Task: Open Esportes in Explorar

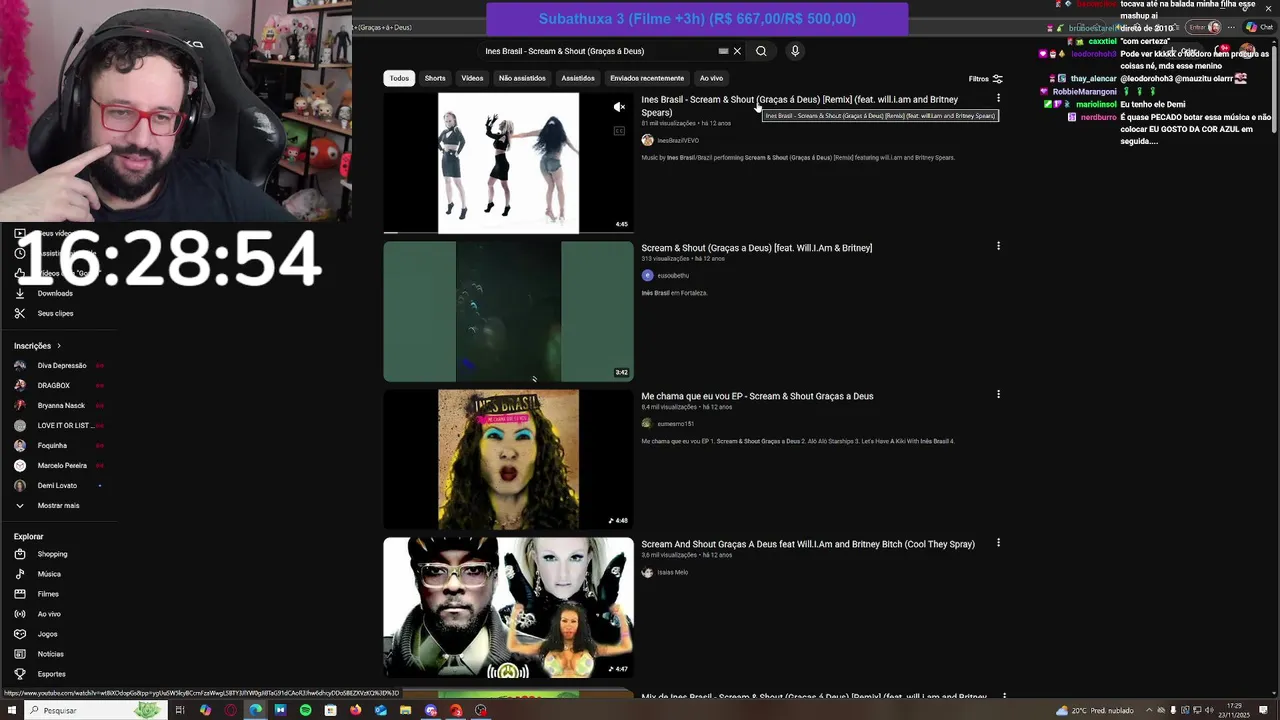Action: (x=51, y=674)
